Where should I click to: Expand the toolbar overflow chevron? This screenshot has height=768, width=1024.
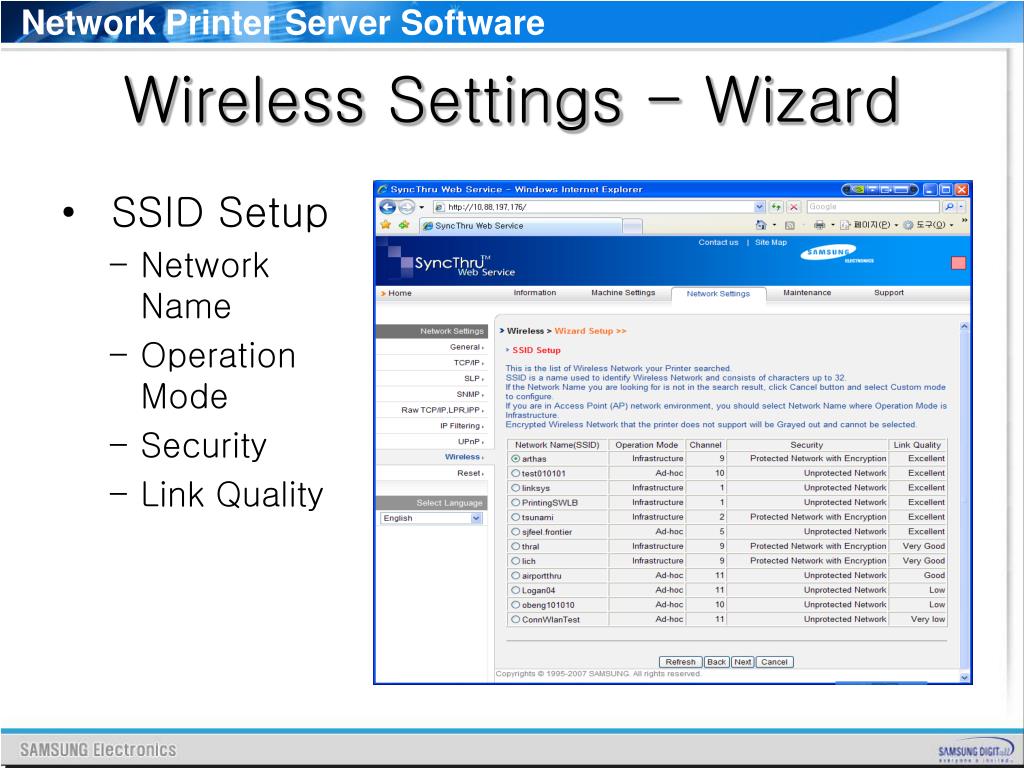point(964,222)
